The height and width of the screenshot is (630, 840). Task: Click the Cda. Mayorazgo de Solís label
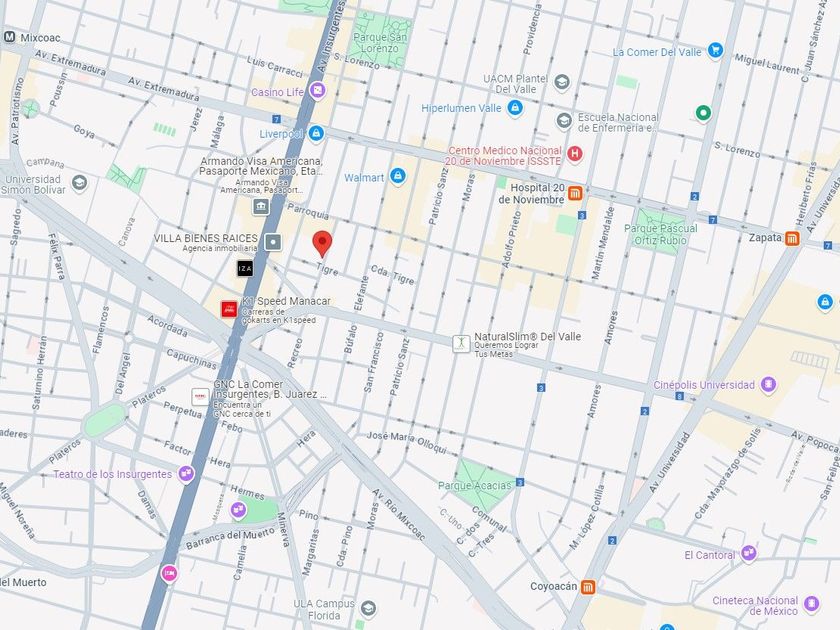click(x=728, y=473)
